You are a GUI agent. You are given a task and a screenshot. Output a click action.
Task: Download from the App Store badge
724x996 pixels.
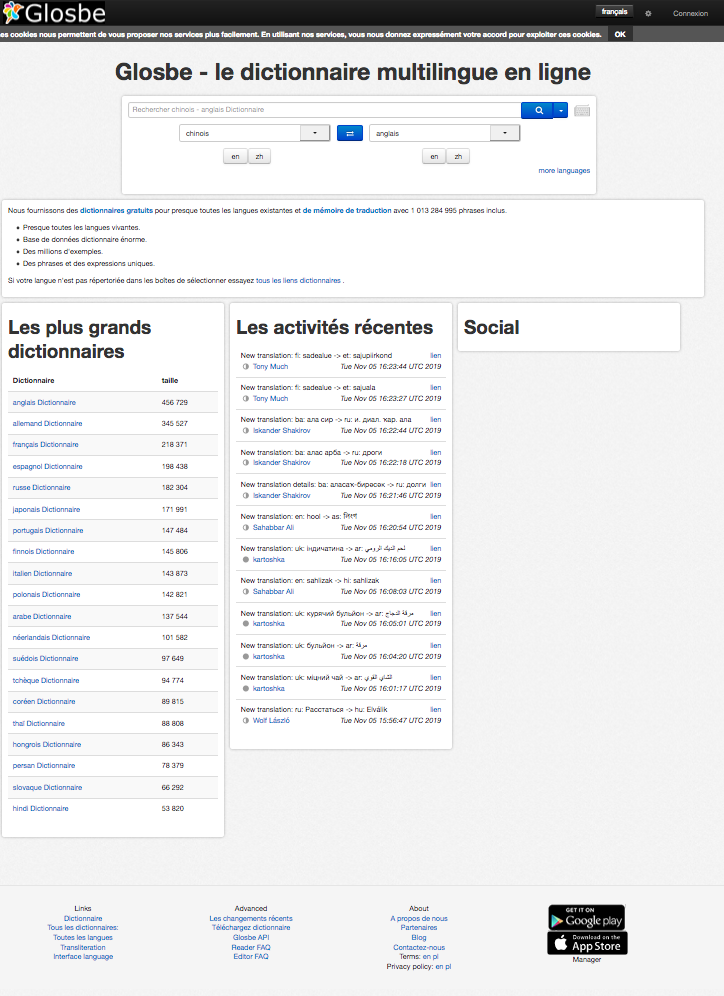point(587,943)
